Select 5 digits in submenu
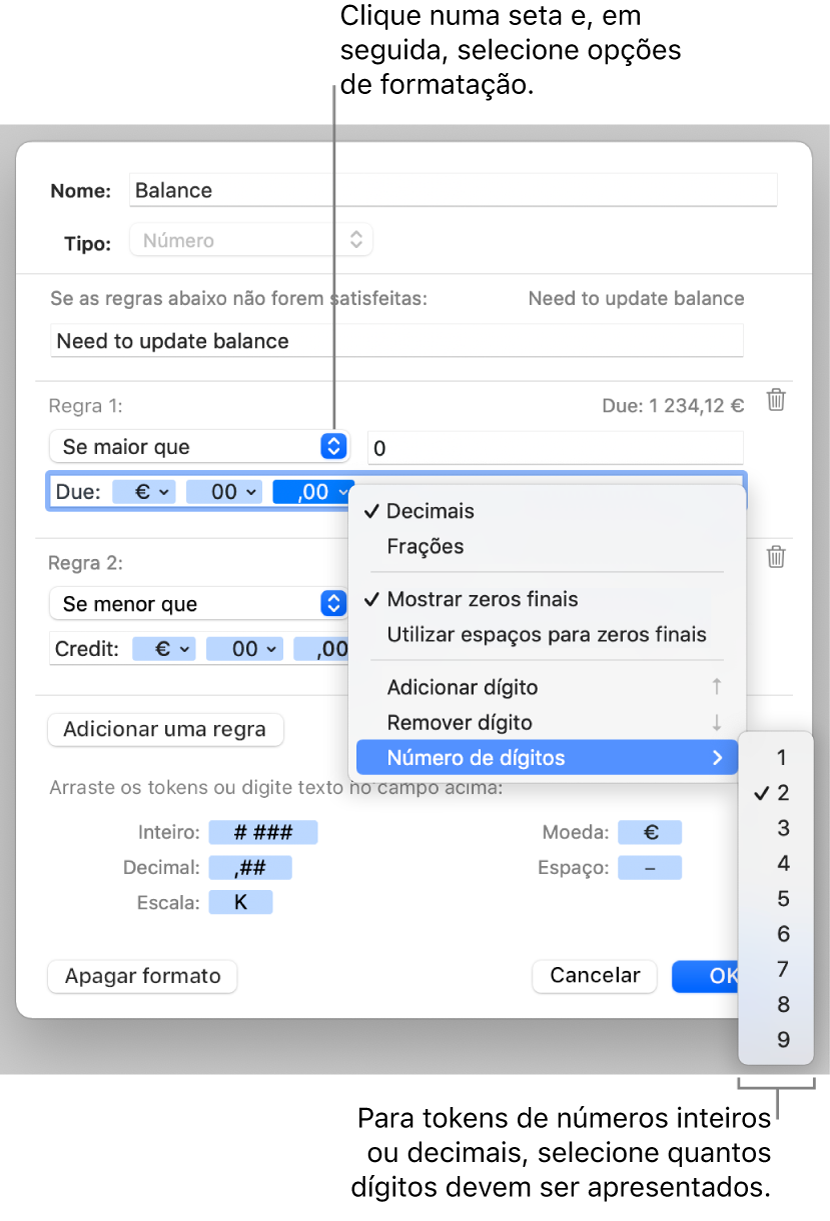This screenshot has width=830, height=1221. 776,899
